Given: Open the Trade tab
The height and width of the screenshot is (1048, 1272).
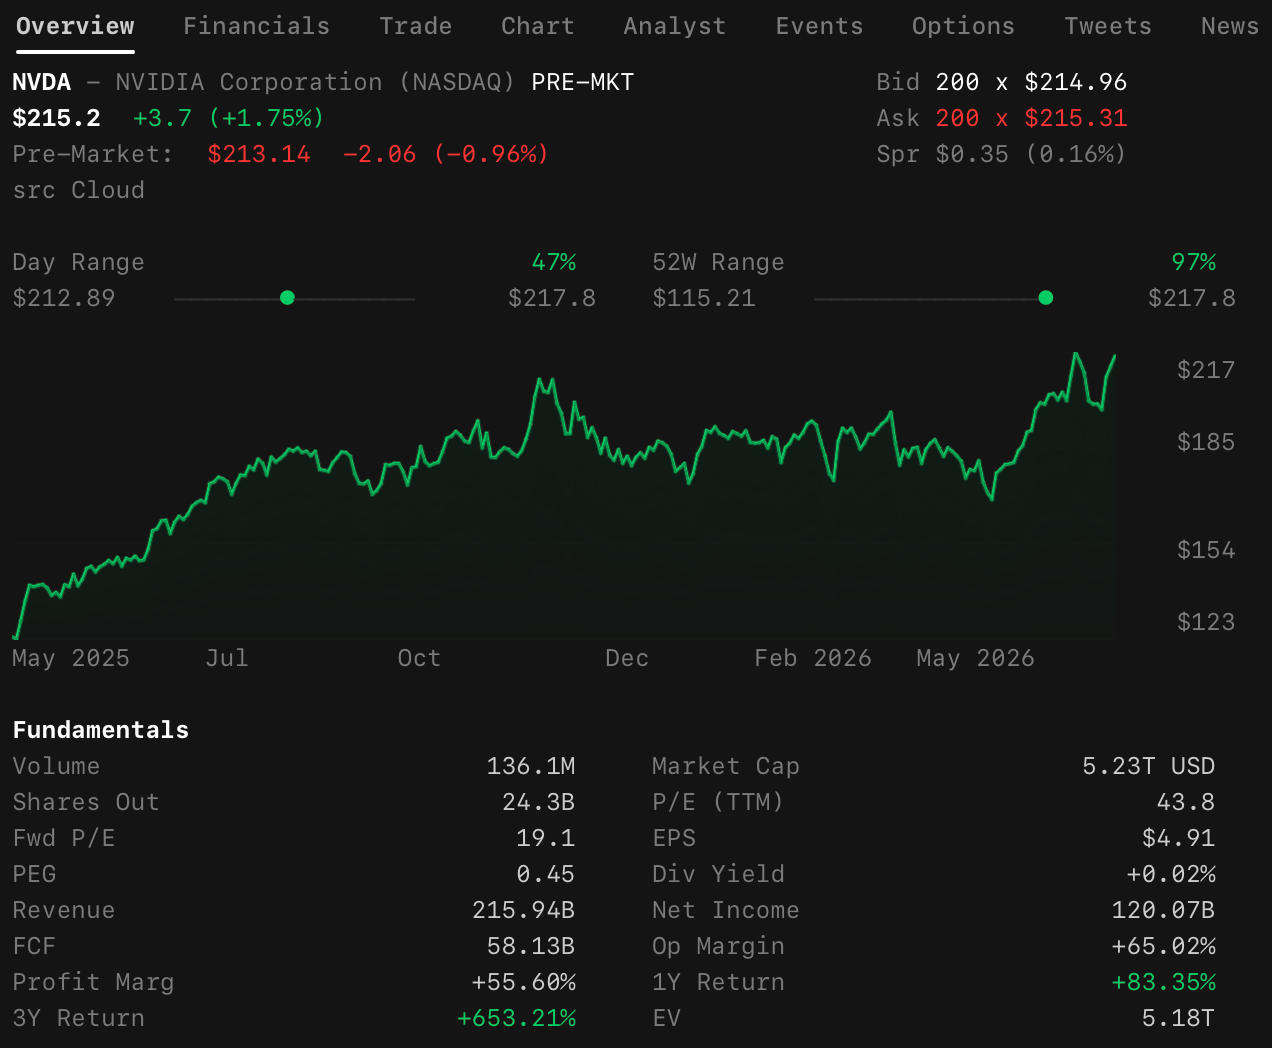Looking at the screenshot, I should (x=415, y=26).
